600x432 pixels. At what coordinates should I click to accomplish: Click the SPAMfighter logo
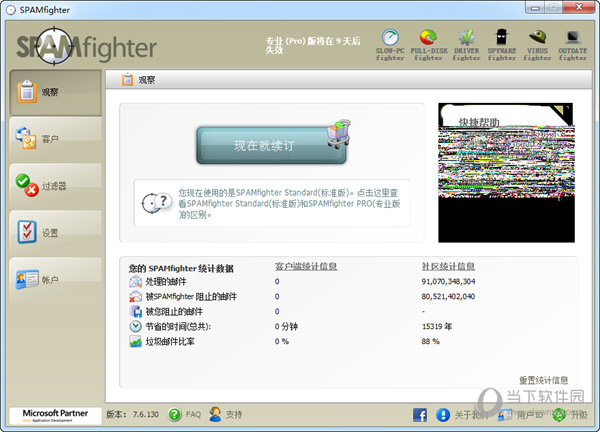pyautogui.click(x=86, y=46)
